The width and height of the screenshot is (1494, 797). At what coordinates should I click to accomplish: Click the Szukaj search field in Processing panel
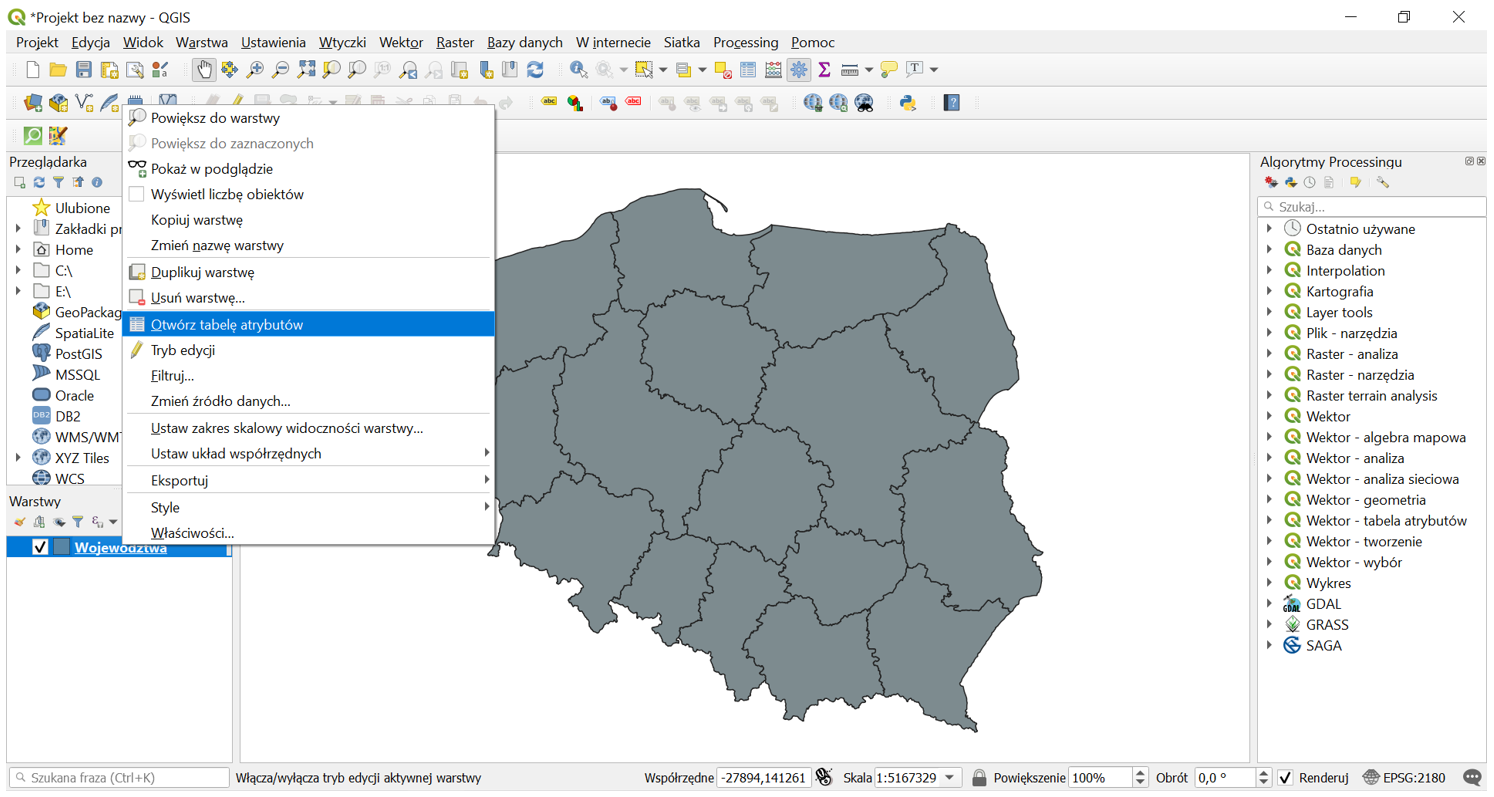tap(1370, 205)
